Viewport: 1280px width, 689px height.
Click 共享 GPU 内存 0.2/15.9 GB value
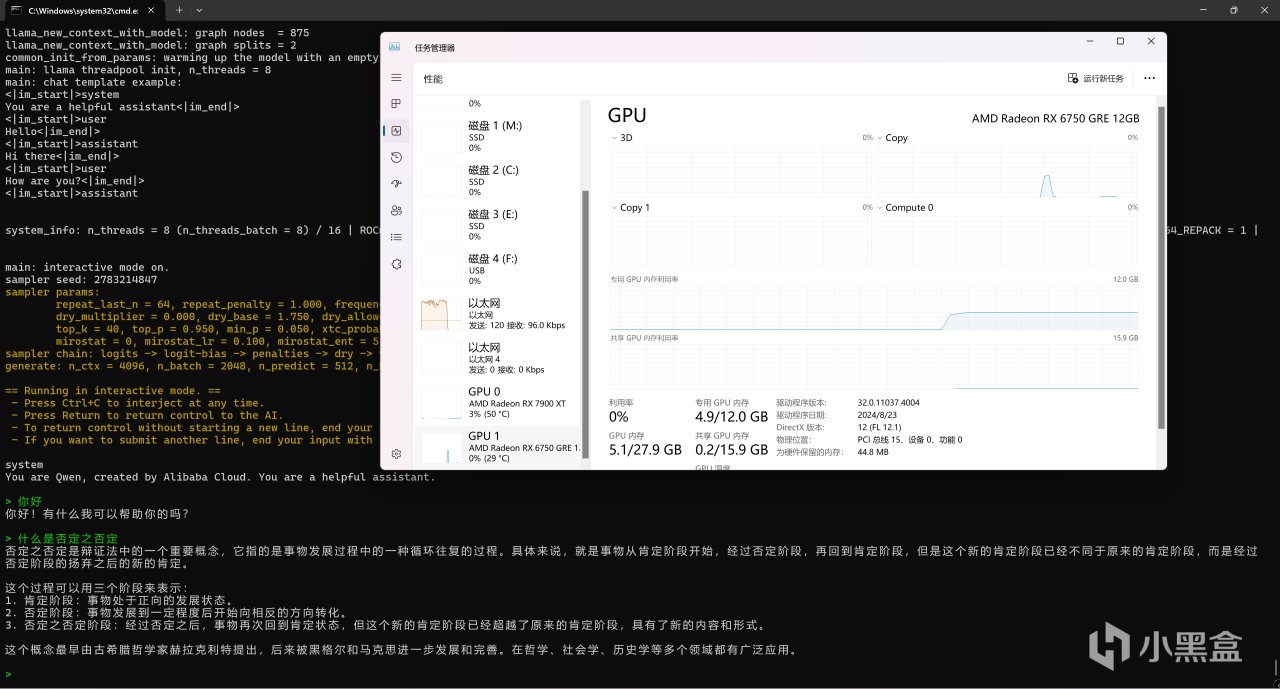[732, 452]
